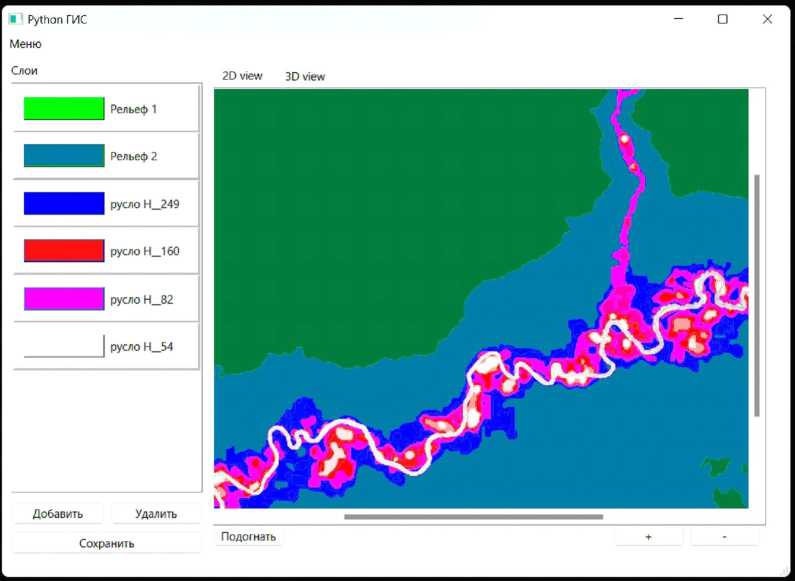Switch to the 3D view tab
Image resolution: width=795 pixels, height=581 pixels.
pos(305,77)
